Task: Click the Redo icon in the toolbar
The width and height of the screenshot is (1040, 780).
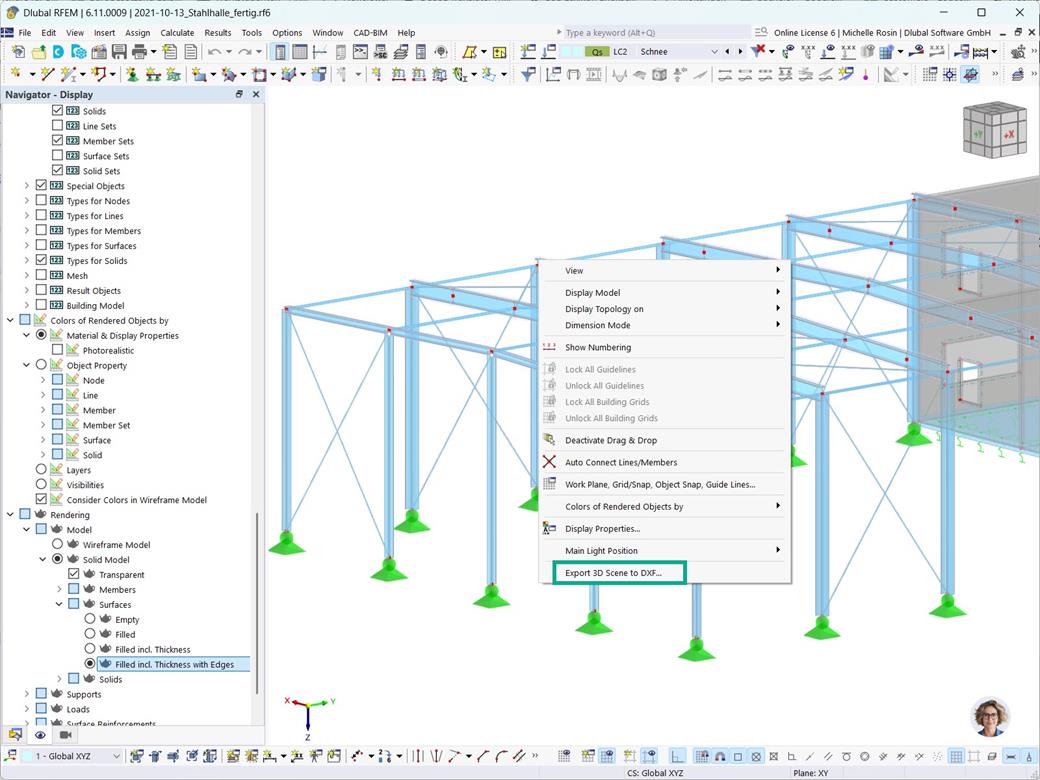Action: pos(243,51)
